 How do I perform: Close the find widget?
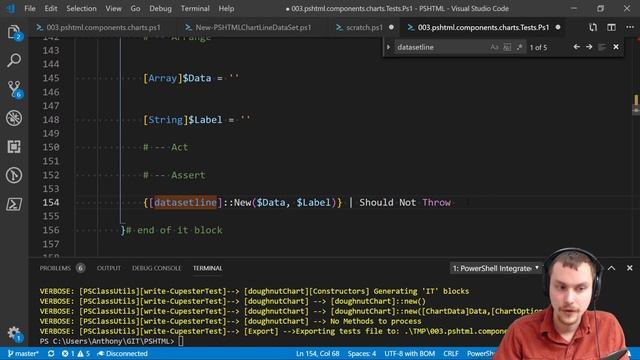(x=616, y=47)
